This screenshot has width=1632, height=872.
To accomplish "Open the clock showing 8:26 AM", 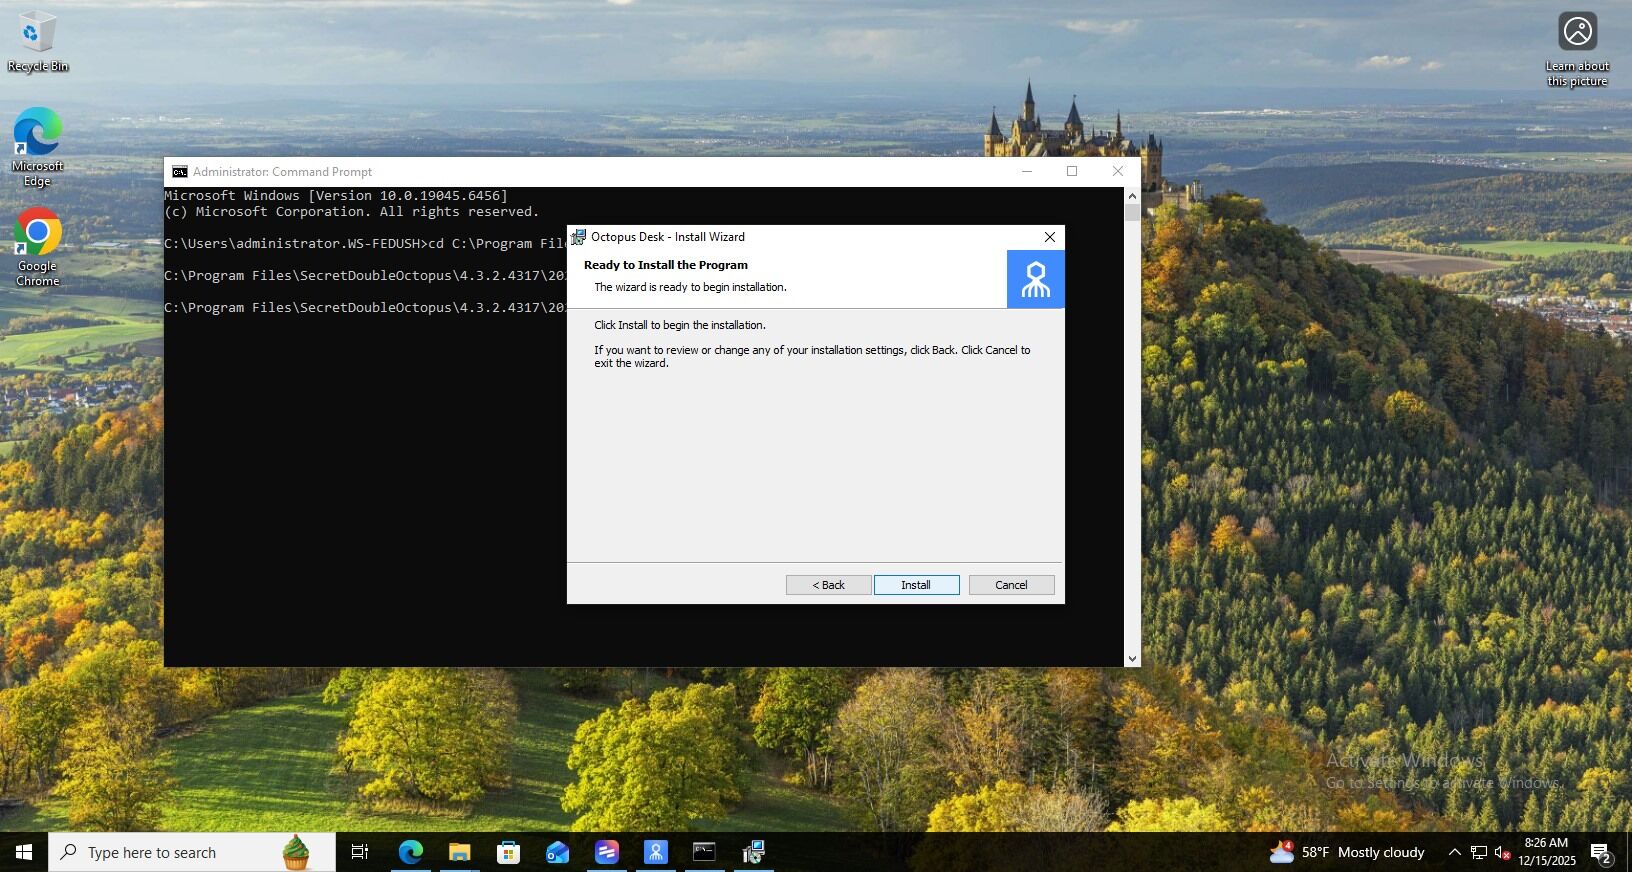I will (x=1547, y=852).
